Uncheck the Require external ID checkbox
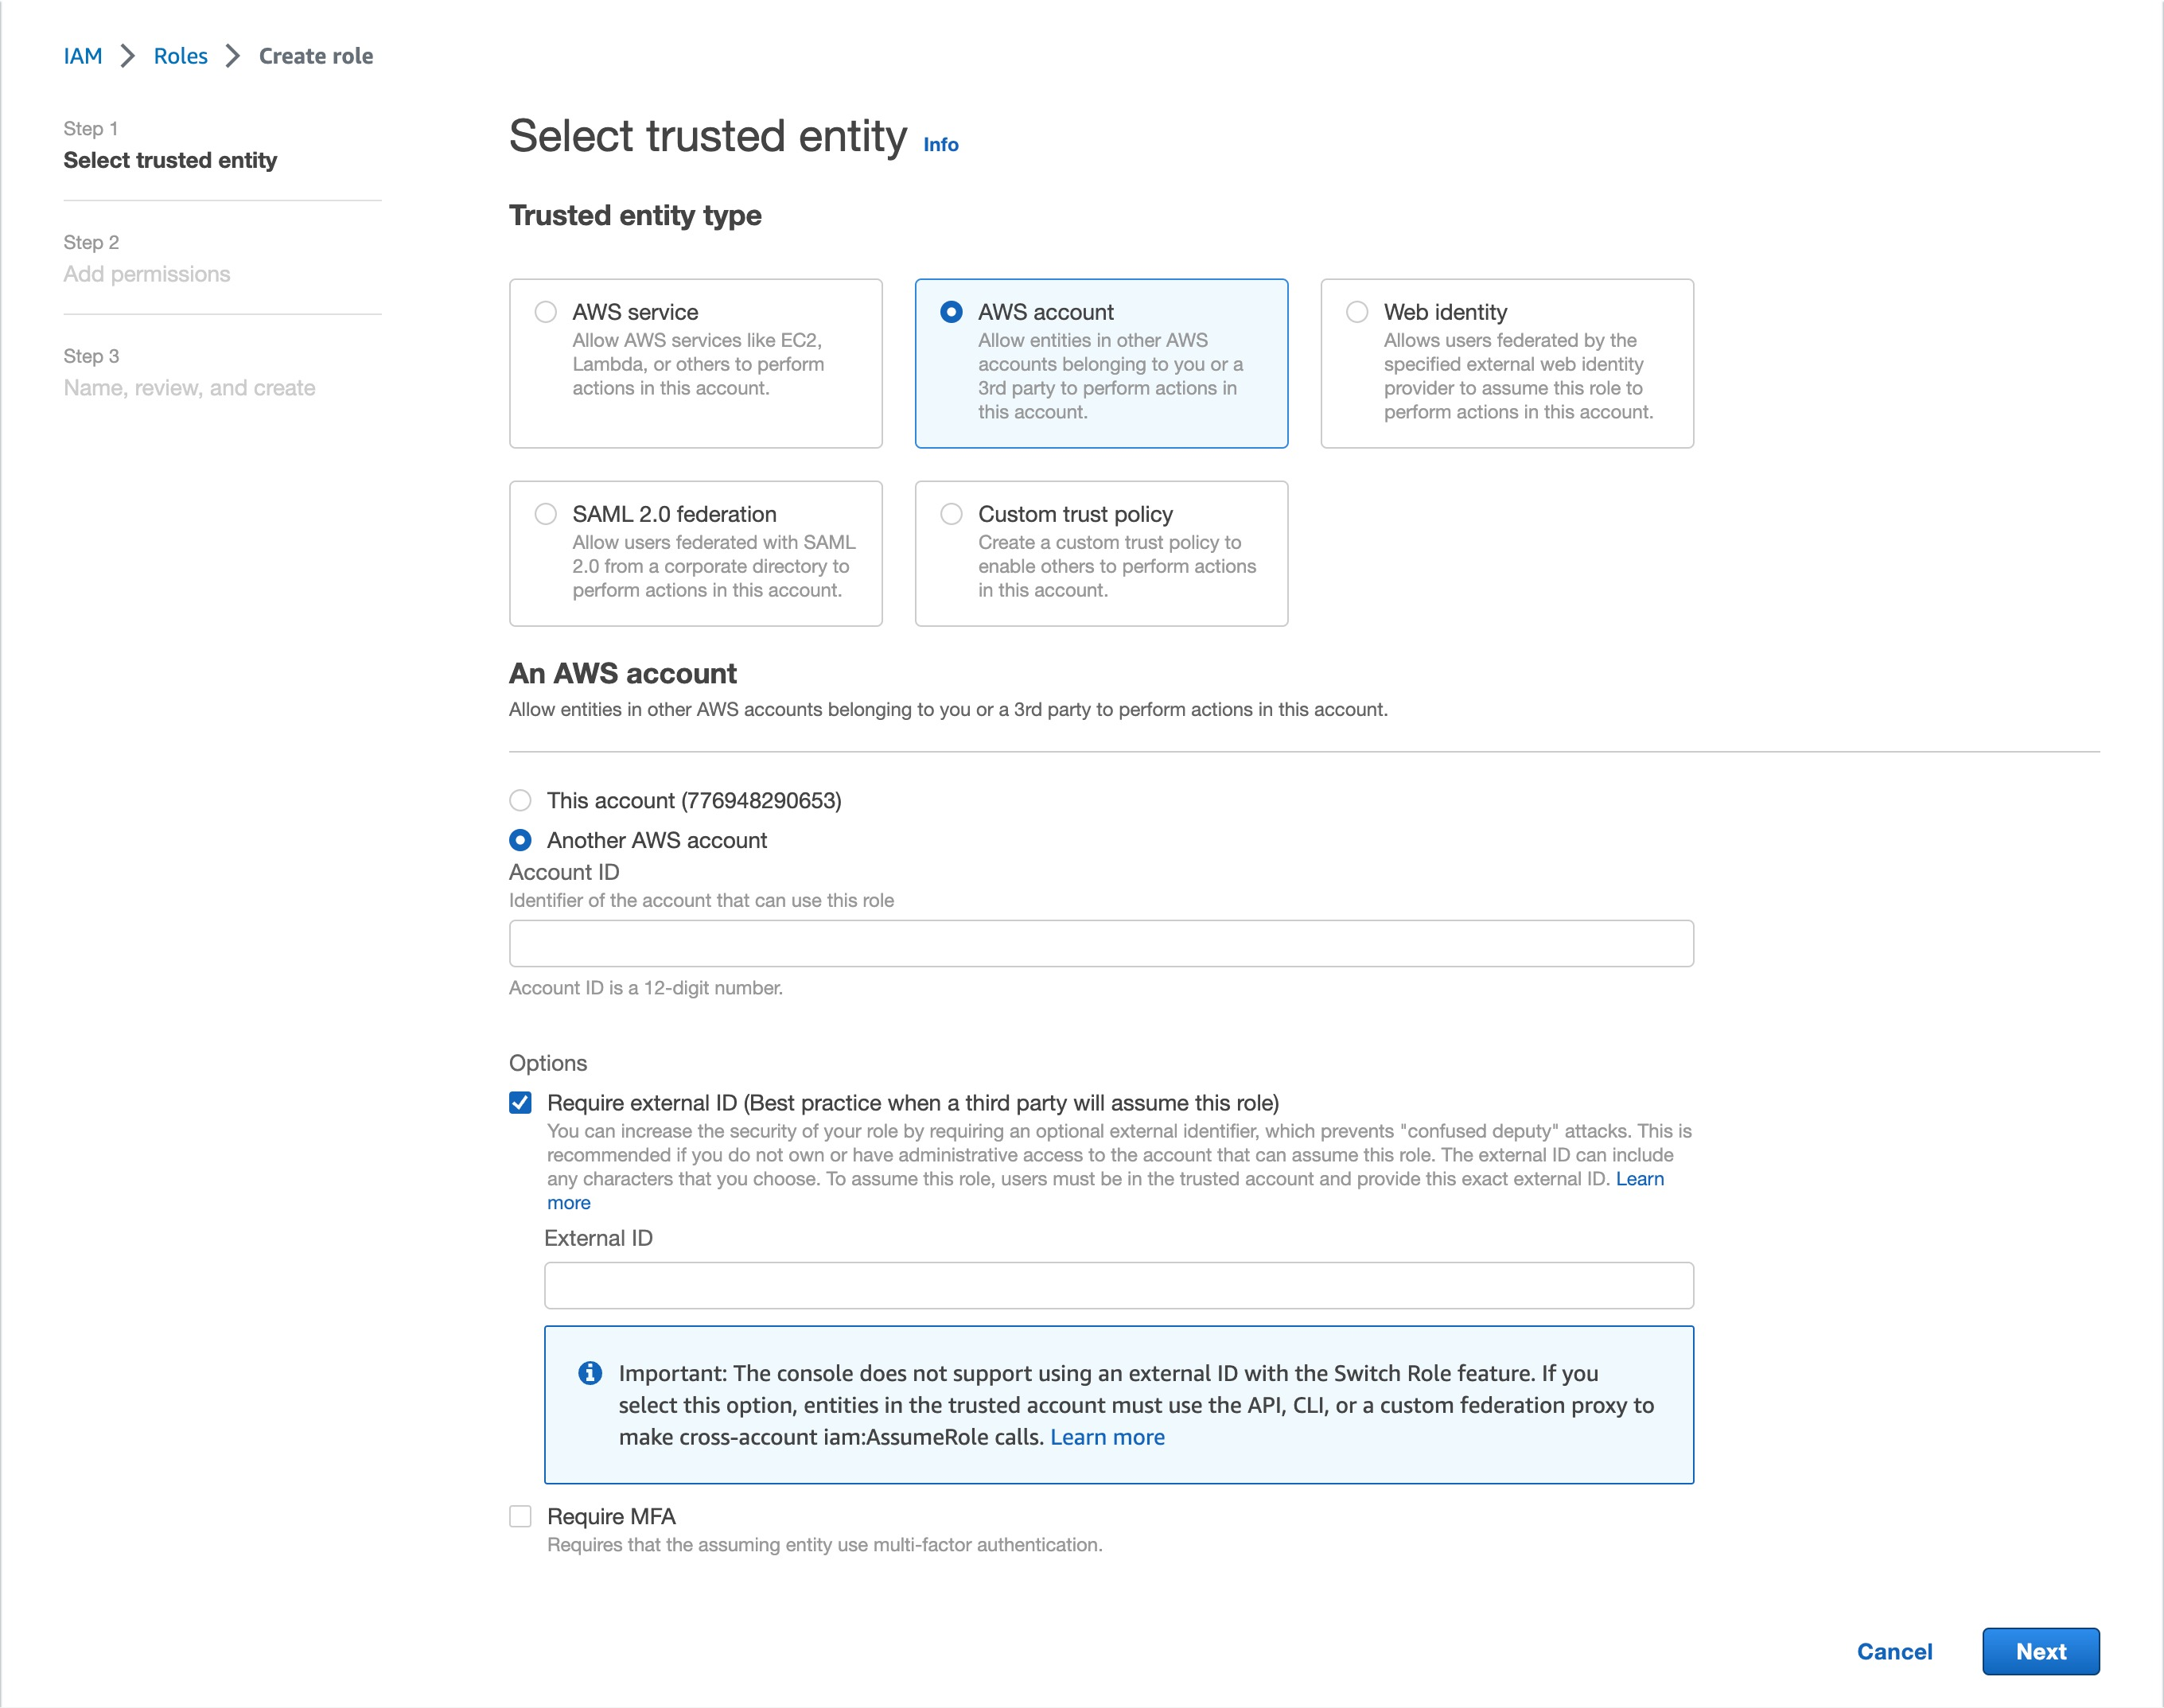Screen dimensions: 2164x1708 point(520,1102)
